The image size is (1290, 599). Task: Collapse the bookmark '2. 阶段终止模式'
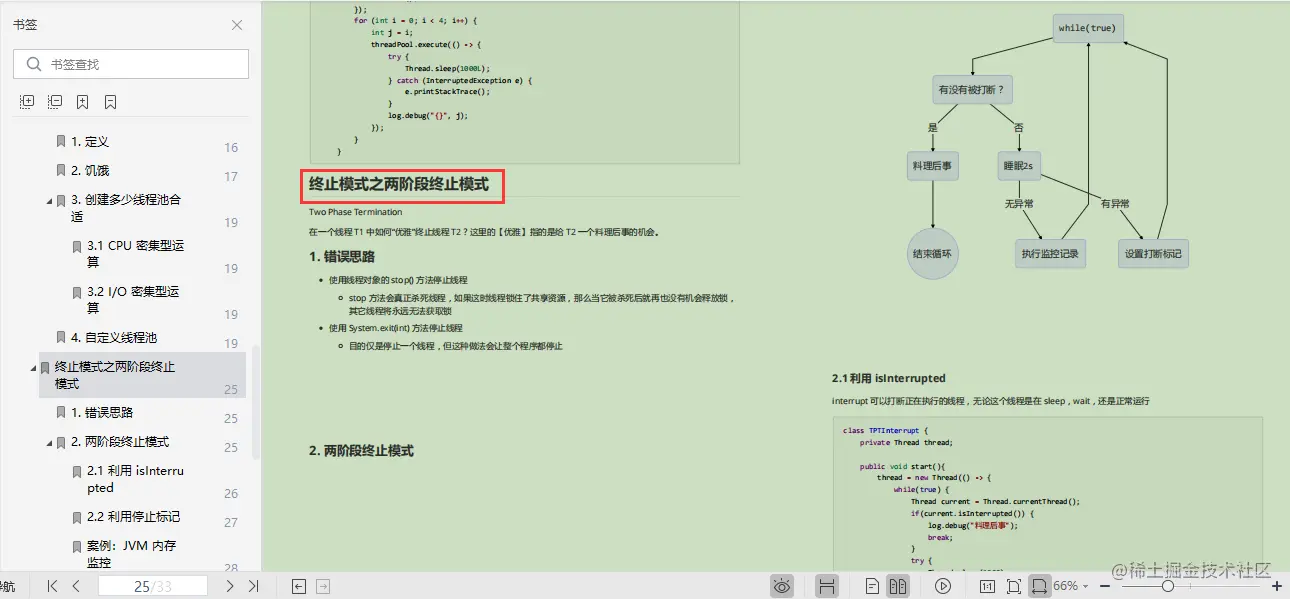coord(47,441)
